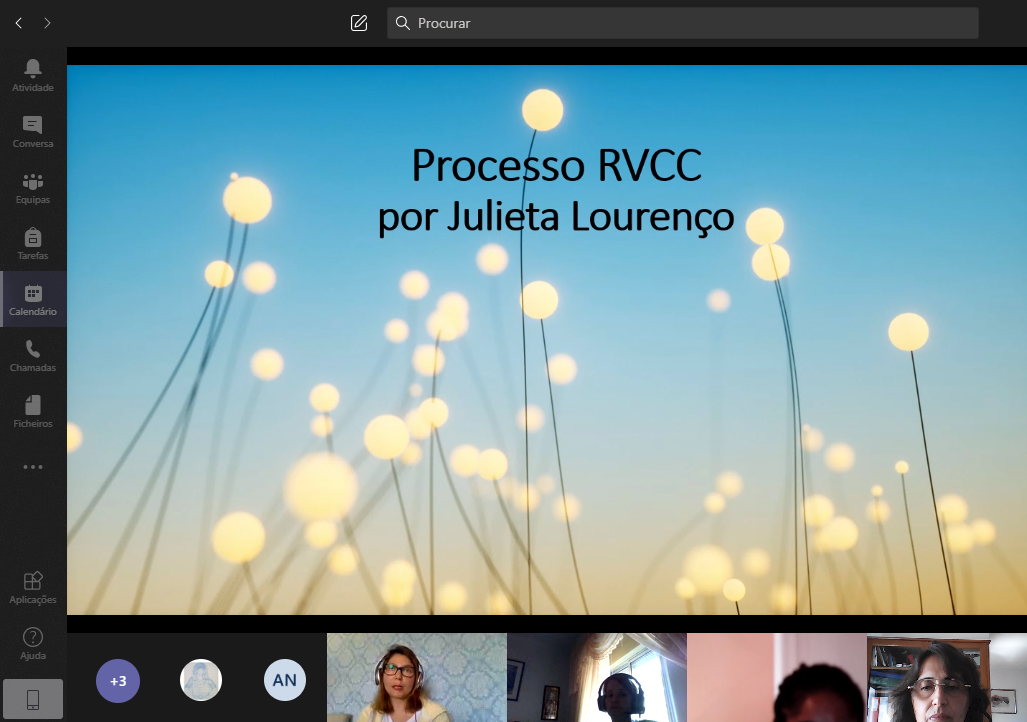This screenshot has width=1027, height=722.
Task: Go back with the left arrow
Action: [x=19, y=23]
